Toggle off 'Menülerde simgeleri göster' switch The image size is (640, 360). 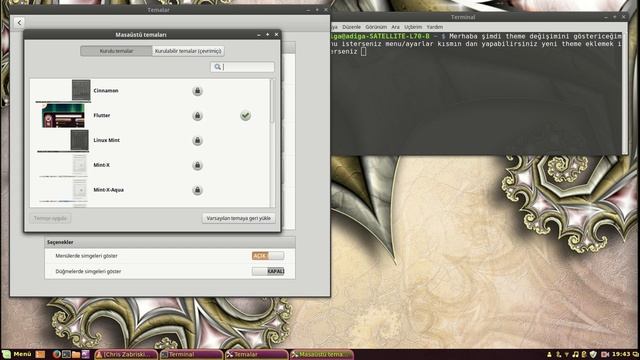point(268,256)
